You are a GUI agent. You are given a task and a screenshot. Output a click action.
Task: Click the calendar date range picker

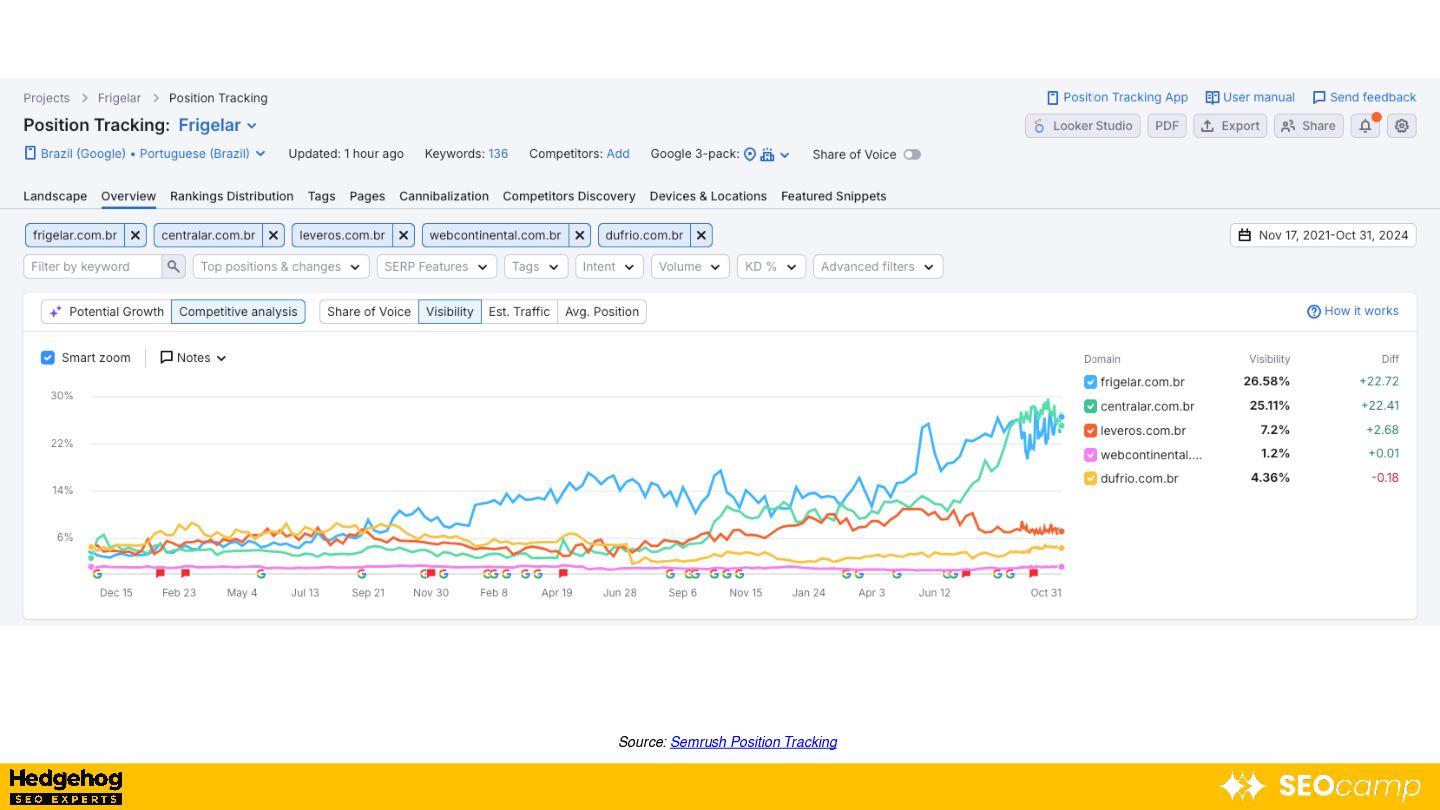1323,236
